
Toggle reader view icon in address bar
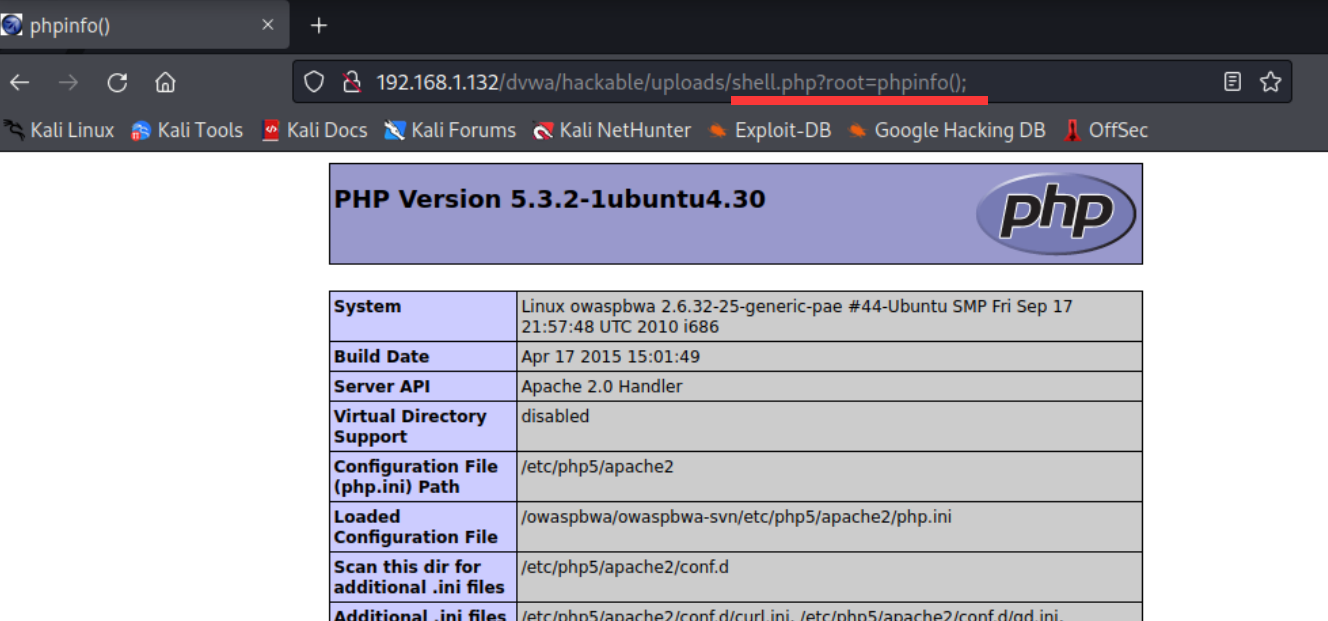pyautogui.click(x=1233, y=82)
